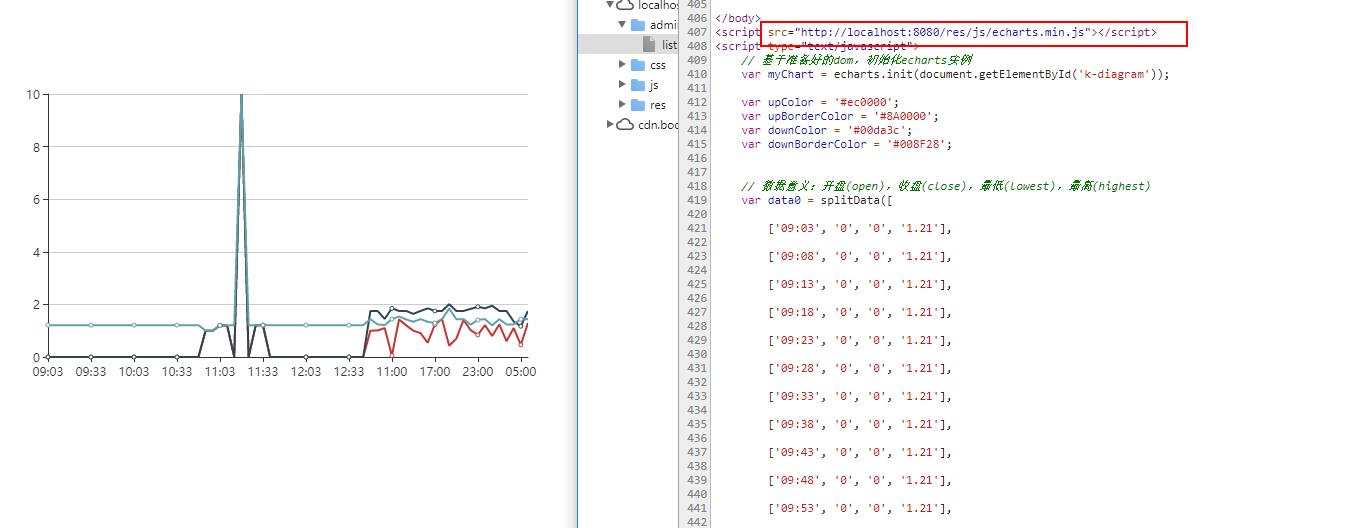Viewport: 1347px width, 528px height.
Task: Click 'var data0 = splitData([' line
Action: (x=817, y=200)
